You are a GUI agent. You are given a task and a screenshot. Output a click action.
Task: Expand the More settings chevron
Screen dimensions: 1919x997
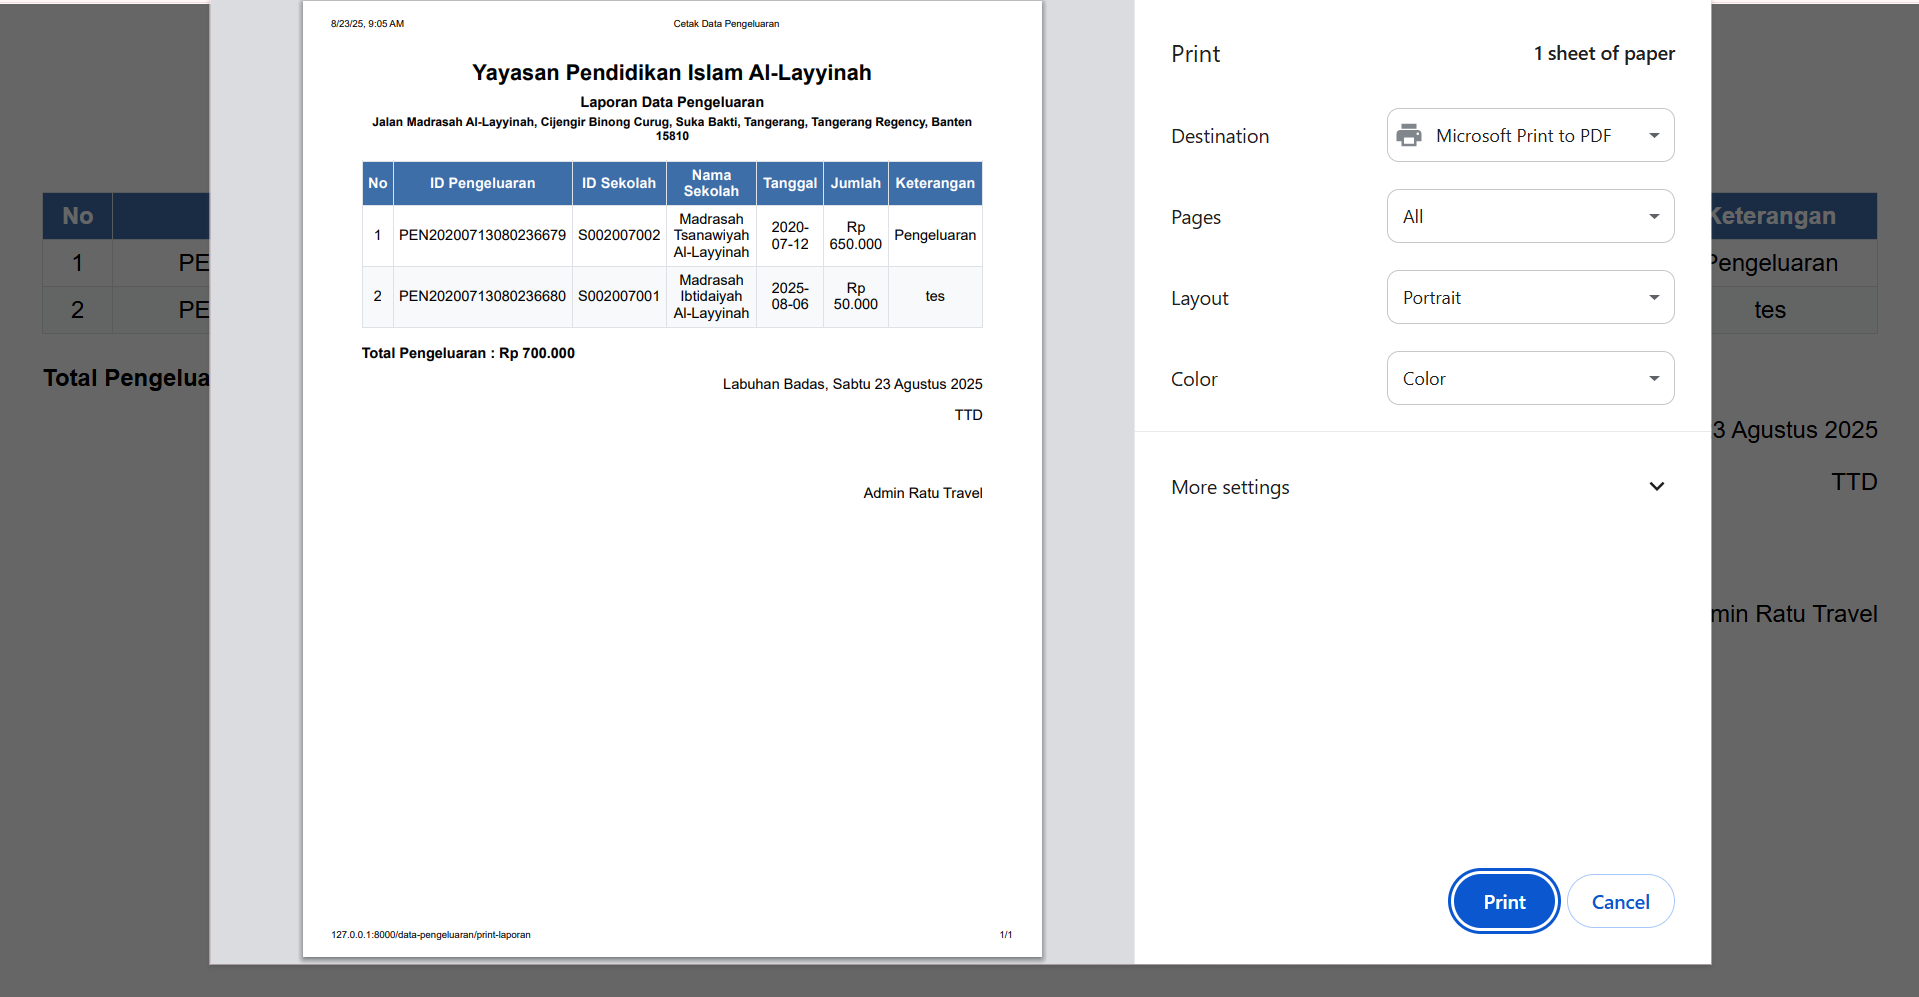1656,487
